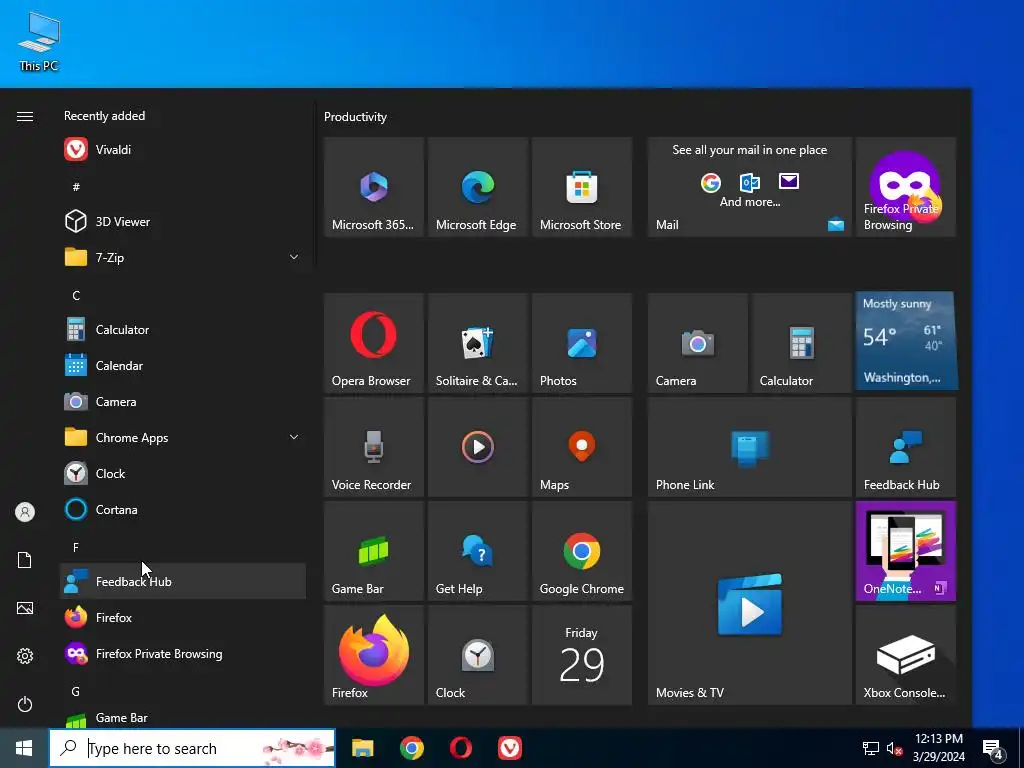Open the user account icon
The height and width of the screenshot is (768, 1024).
(25, 512)
